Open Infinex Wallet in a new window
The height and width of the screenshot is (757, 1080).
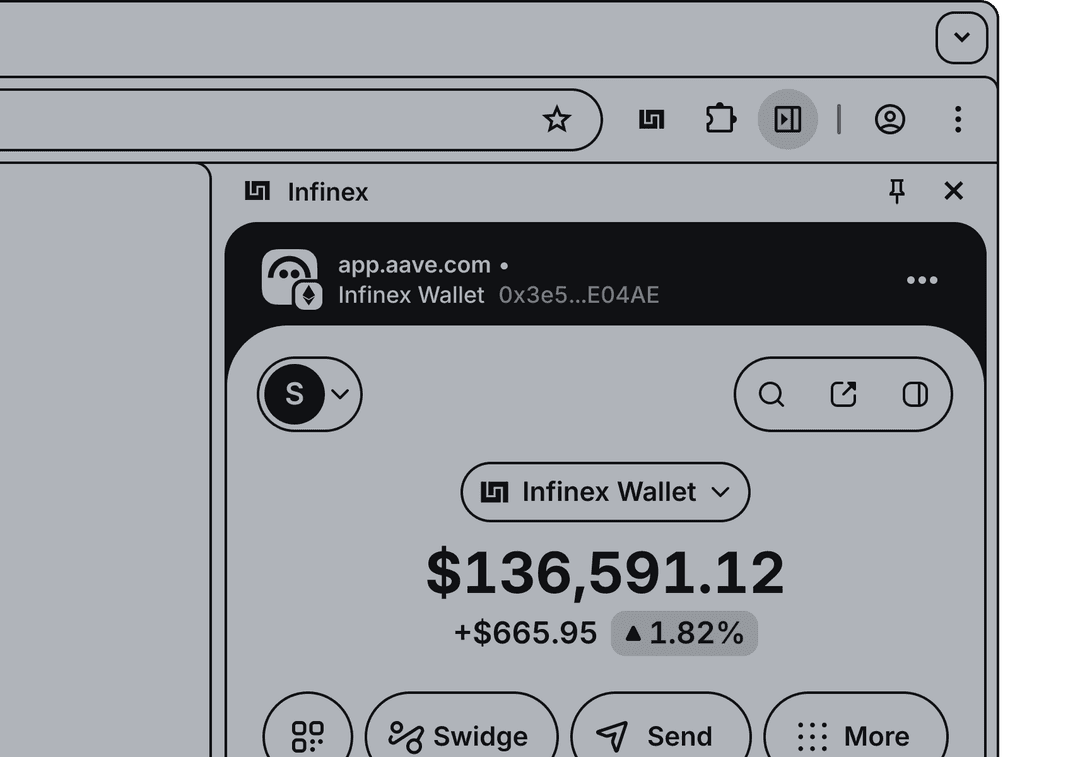[843, 394]
